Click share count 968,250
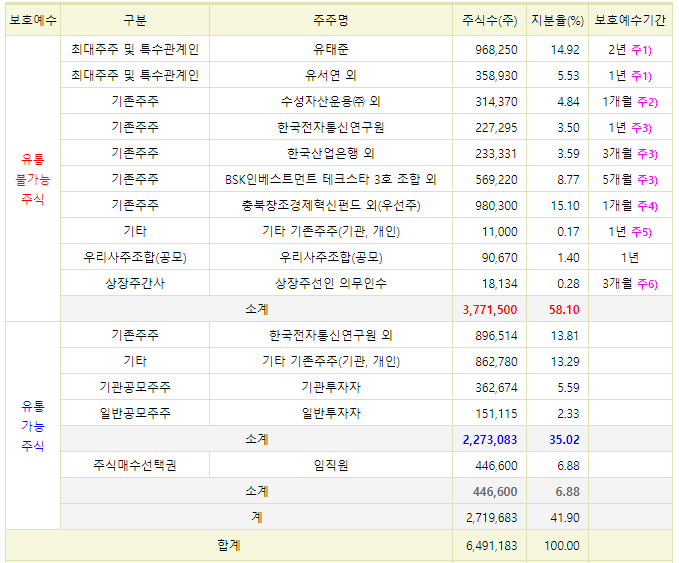This screenshot has width=679, height=563. click(x=496, y=50)
